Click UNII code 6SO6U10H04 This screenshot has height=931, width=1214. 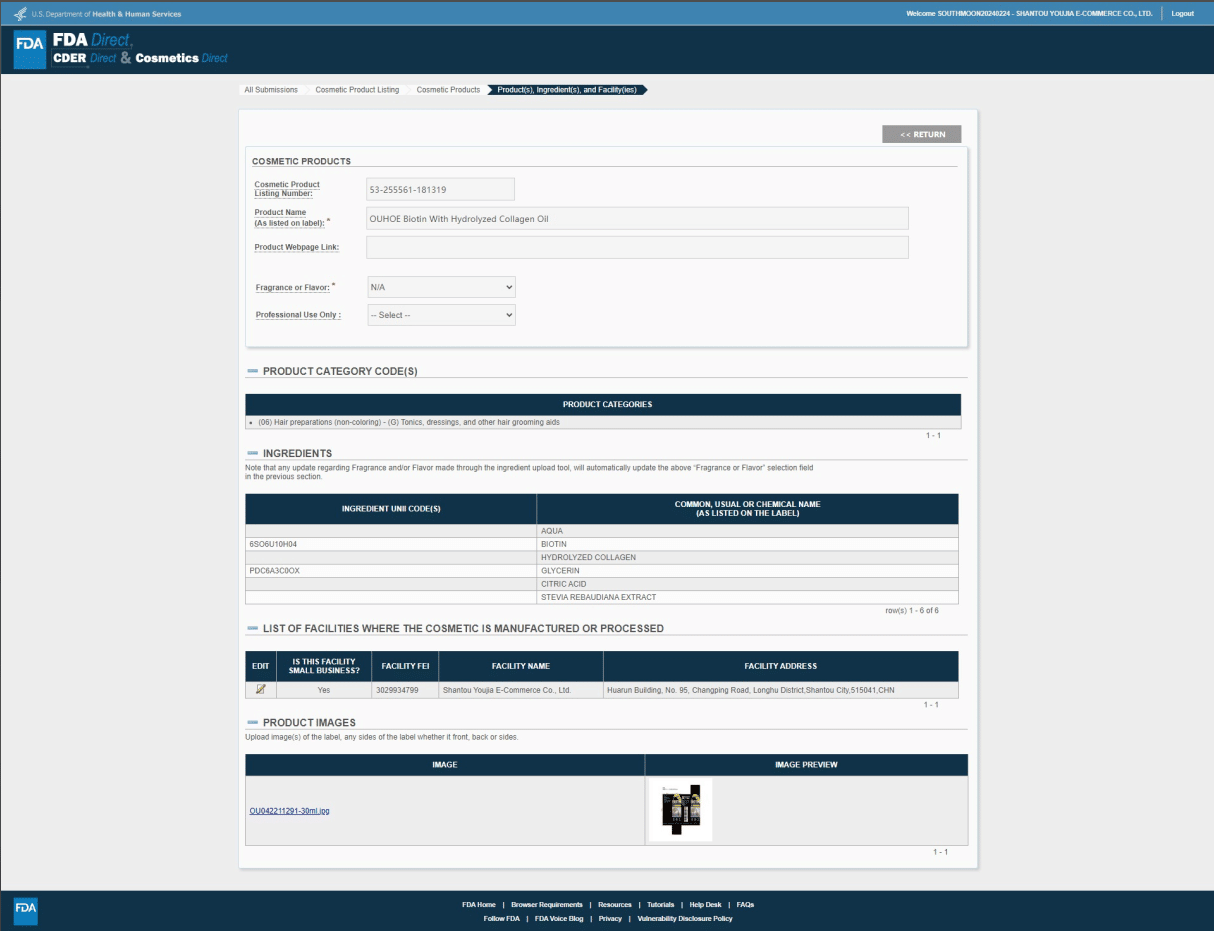pyautogui.click(x=273, y=544)
